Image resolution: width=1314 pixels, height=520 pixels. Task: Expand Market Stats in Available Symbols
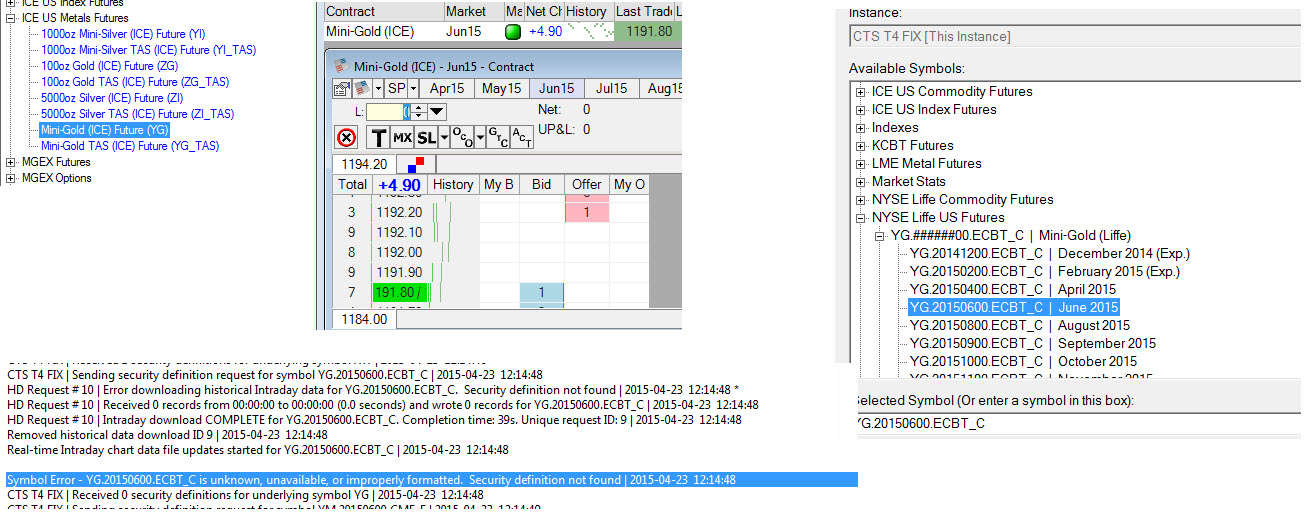(861, 182)
